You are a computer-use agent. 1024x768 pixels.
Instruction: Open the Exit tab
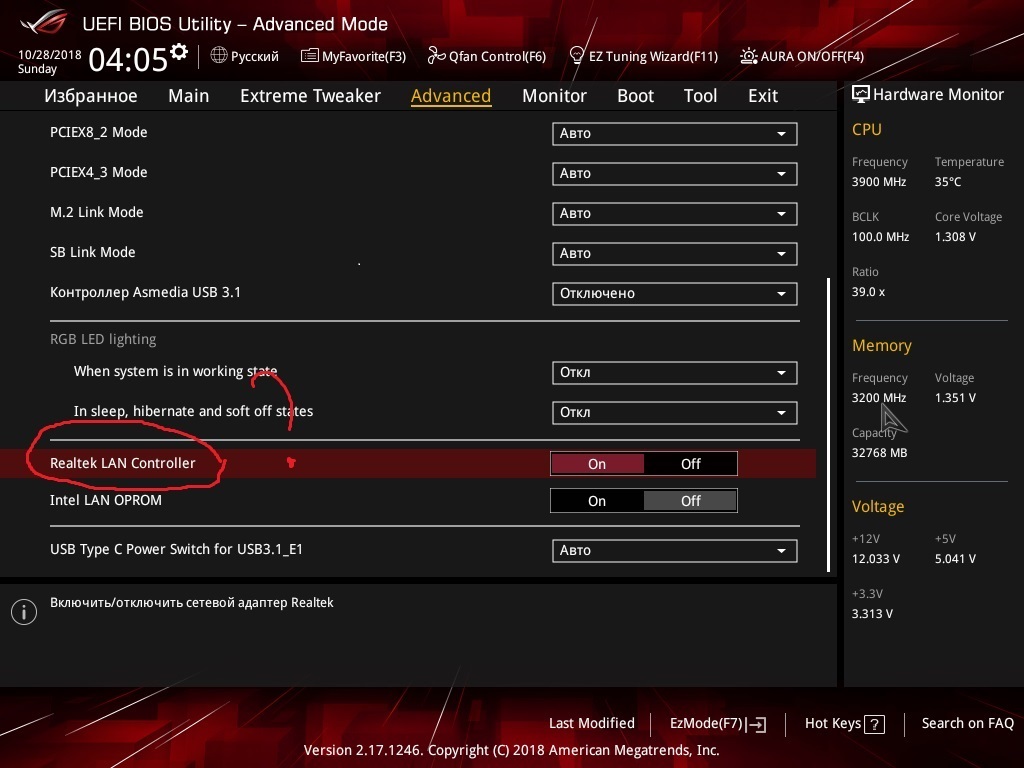[x=763, y=96]
